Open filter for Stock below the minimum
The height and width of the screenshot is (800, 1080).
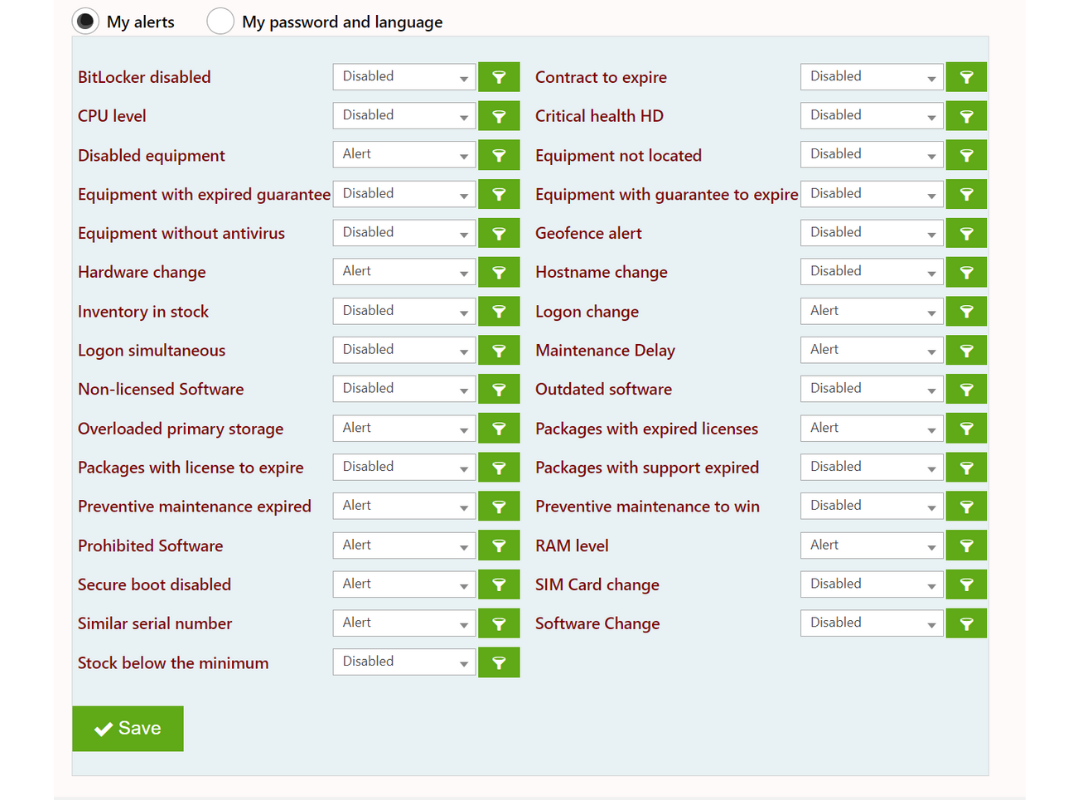498,663
